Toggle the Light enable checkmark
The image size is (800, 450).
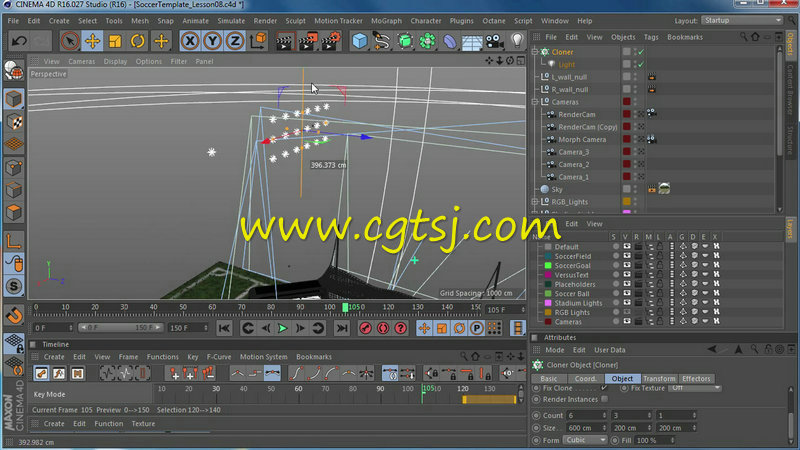pos(641,64)
